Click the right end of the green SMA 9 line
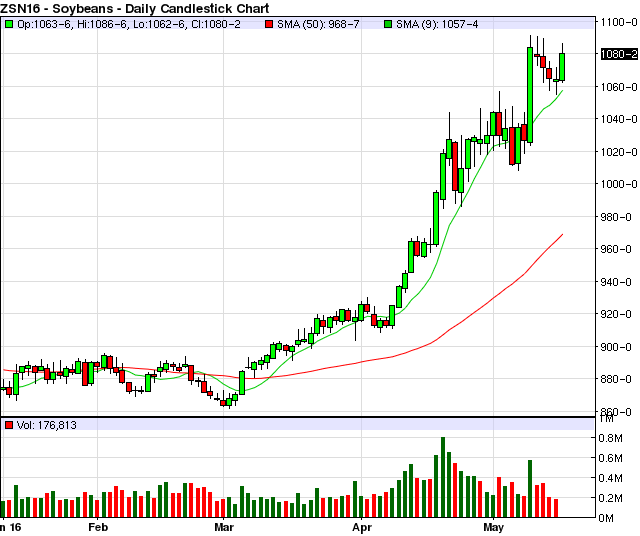Viewport: 640px width, 536px height. tap(562, 91)
